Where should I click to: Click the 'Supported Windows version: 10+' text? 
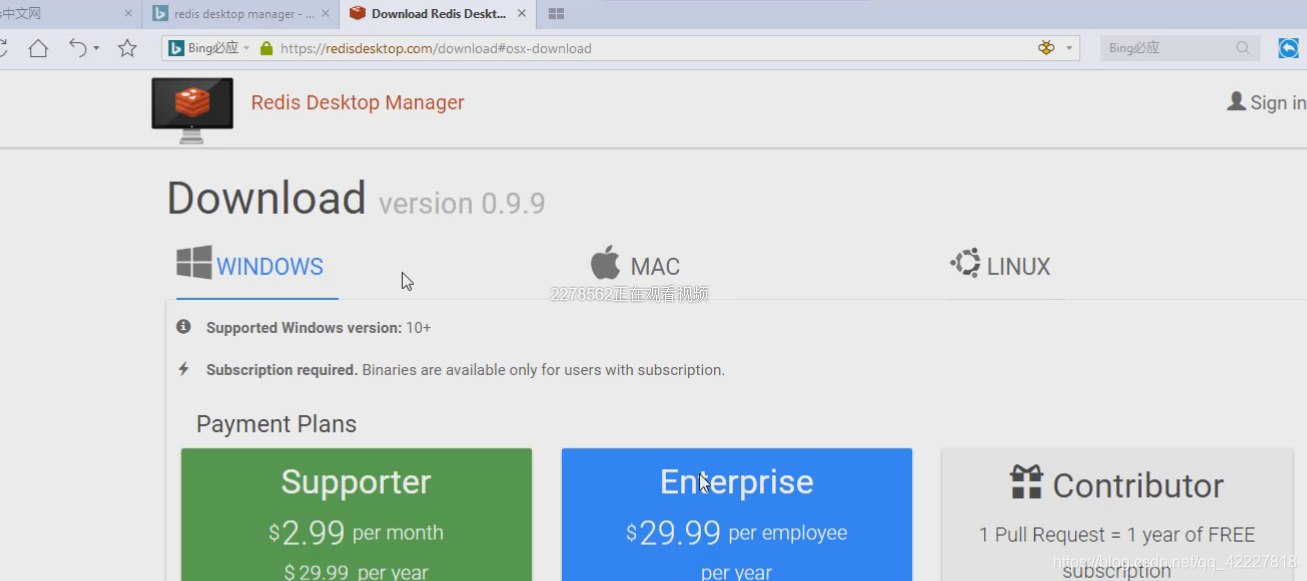[319, 328]
